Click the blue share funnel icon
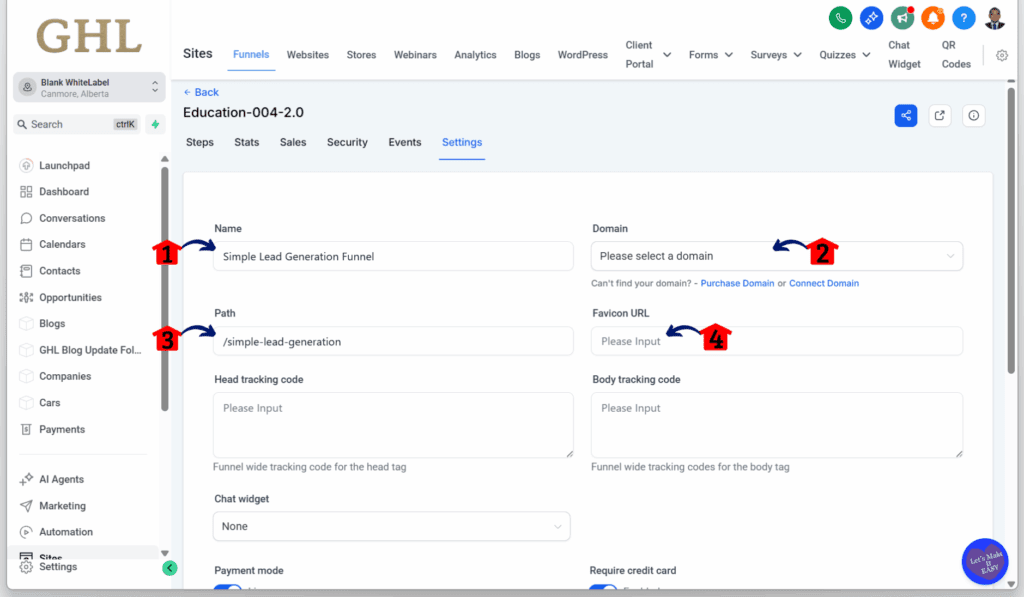The image size is (1024, 597). [x=906, y=115]
